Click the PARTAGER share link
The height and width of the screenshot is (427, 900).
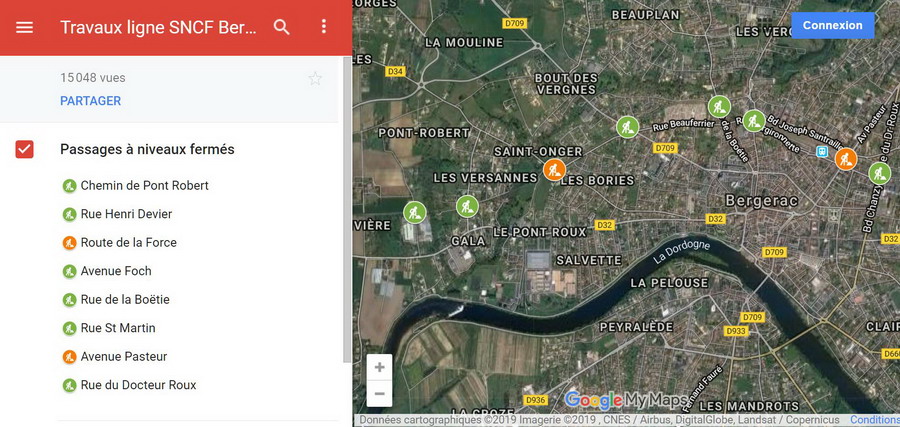(90, 101)
